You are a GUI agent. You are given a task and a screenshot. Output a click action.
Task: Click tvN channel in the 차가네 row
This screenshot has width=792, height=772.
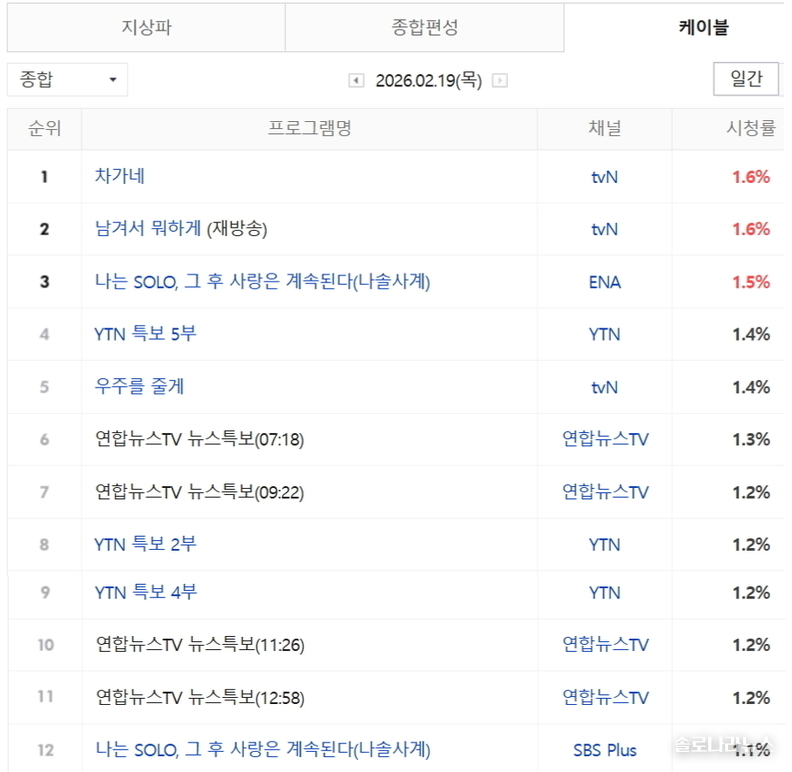pos(604,176)
